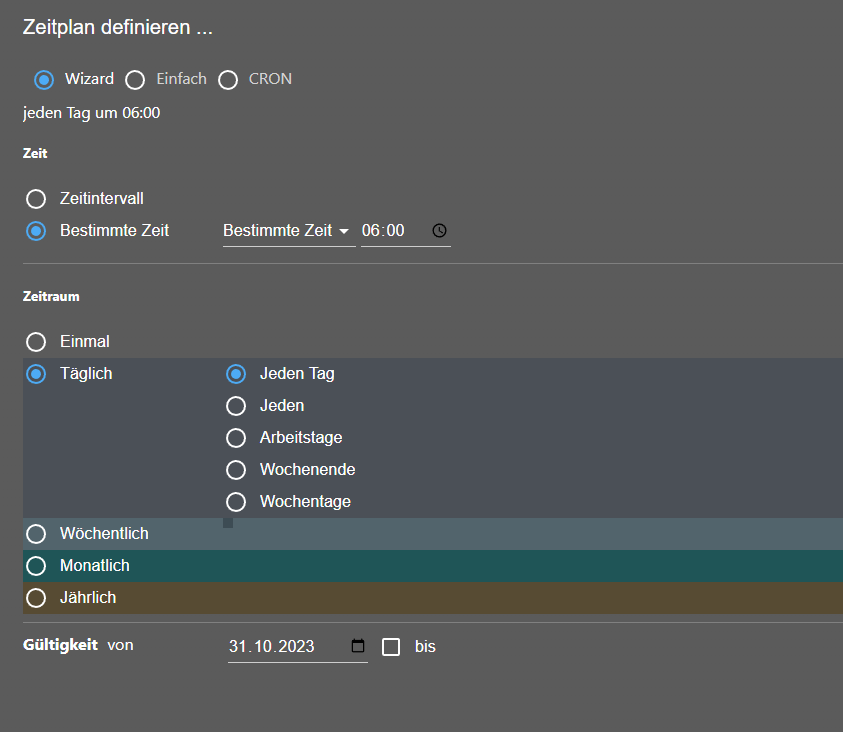Click the schedule summary 'jeden Tag um 06:00'

tap(91, 113)
